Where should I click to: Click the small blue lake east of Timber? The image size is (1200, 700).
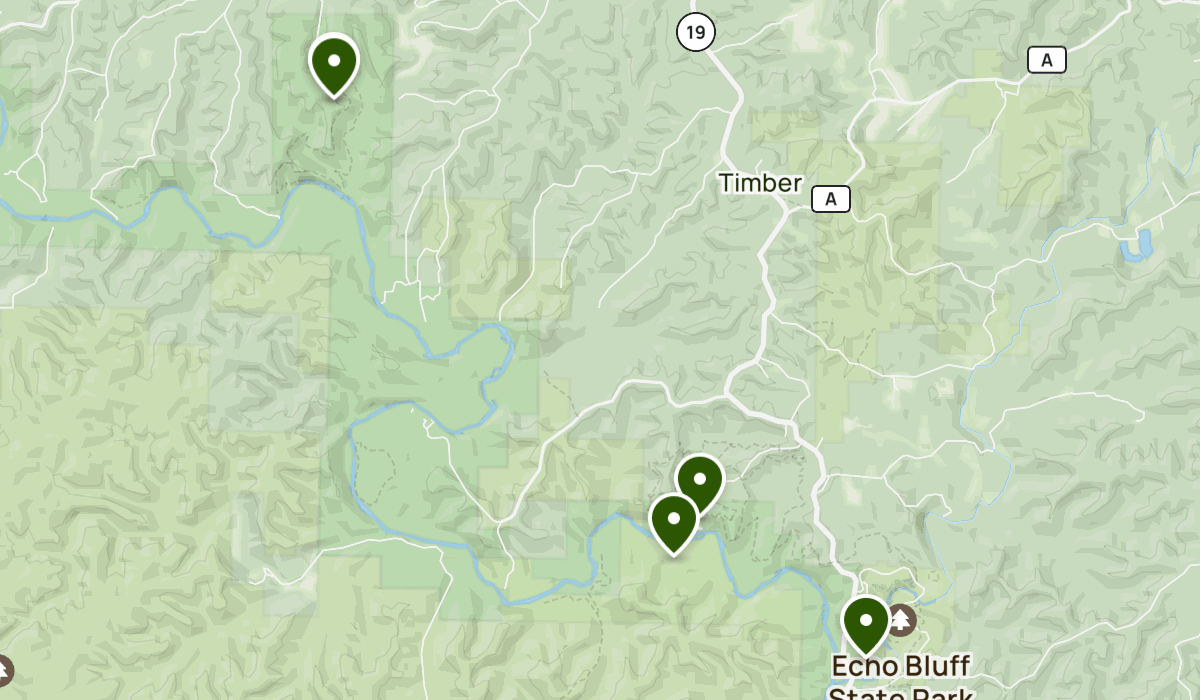(x=1138, y=245)
